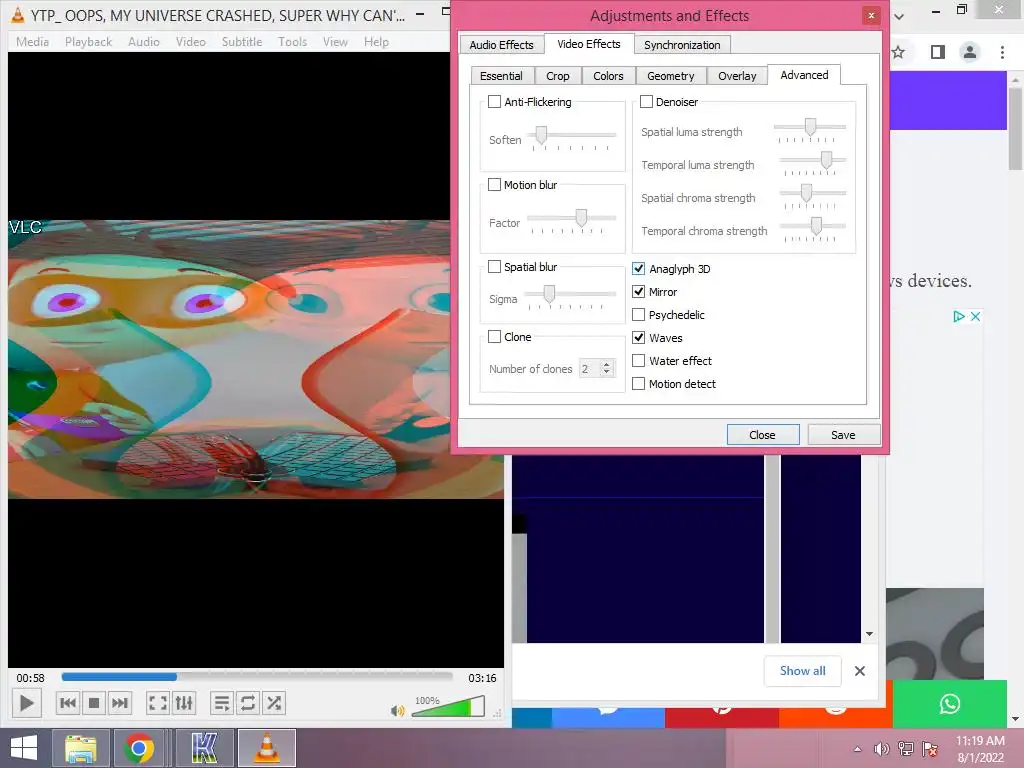The image size is (1024, 768).
Task: Select VLC cone icon on taskbar
Action: [x=266, y=748]
